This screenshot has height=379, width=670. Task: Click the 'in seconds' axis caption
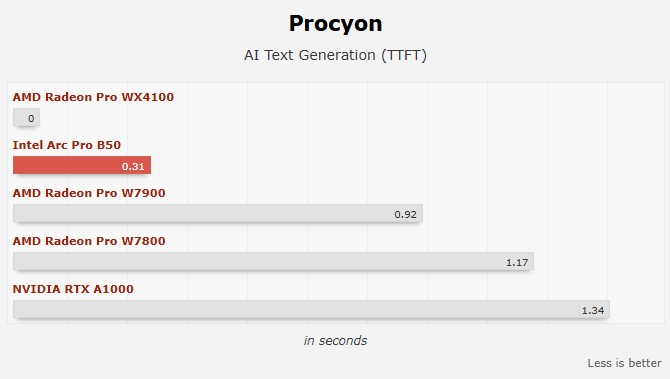[x=335, y=341]
